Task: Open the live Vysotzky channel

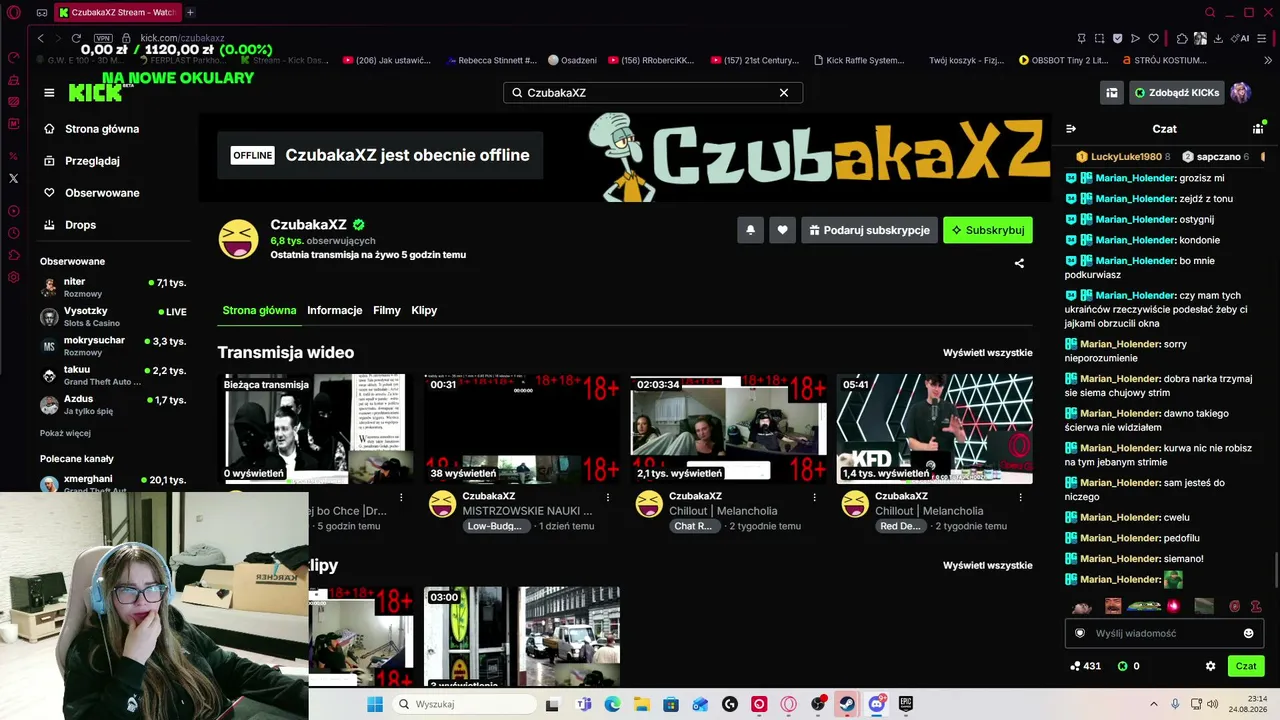Action: click(x=113, y=317)
